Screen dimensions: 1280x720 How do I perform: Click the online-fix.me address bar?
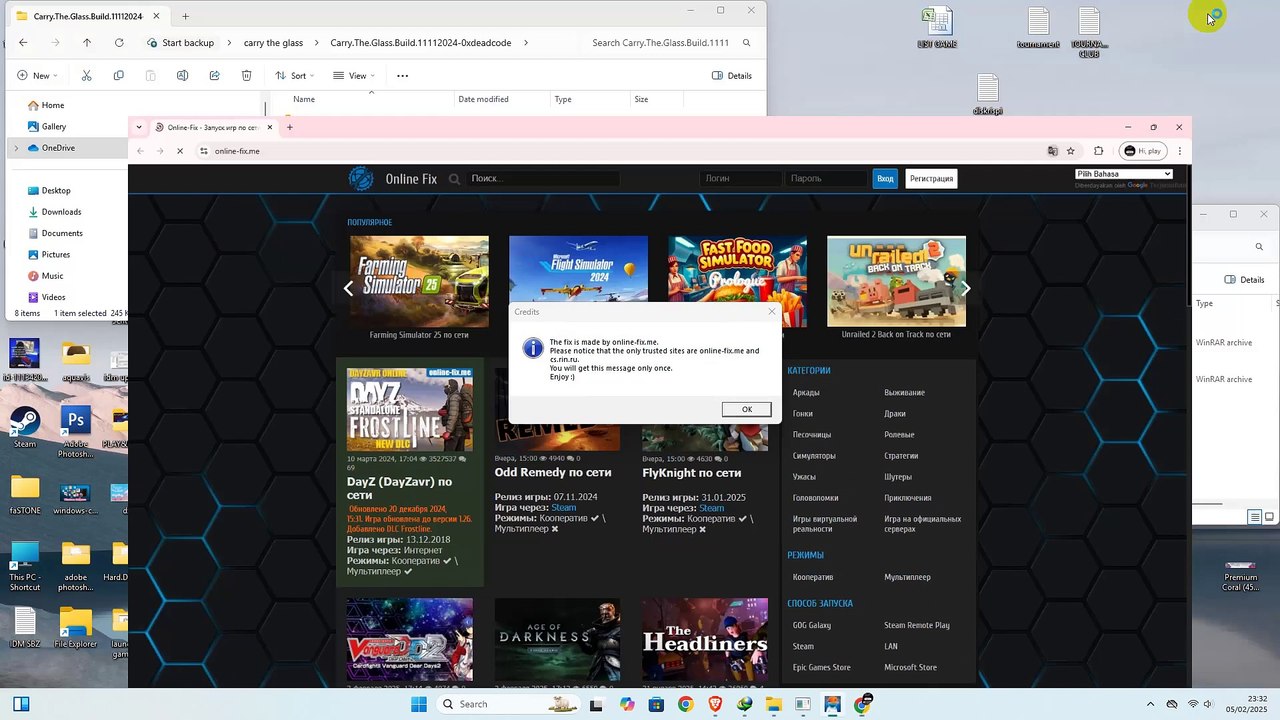620,151
